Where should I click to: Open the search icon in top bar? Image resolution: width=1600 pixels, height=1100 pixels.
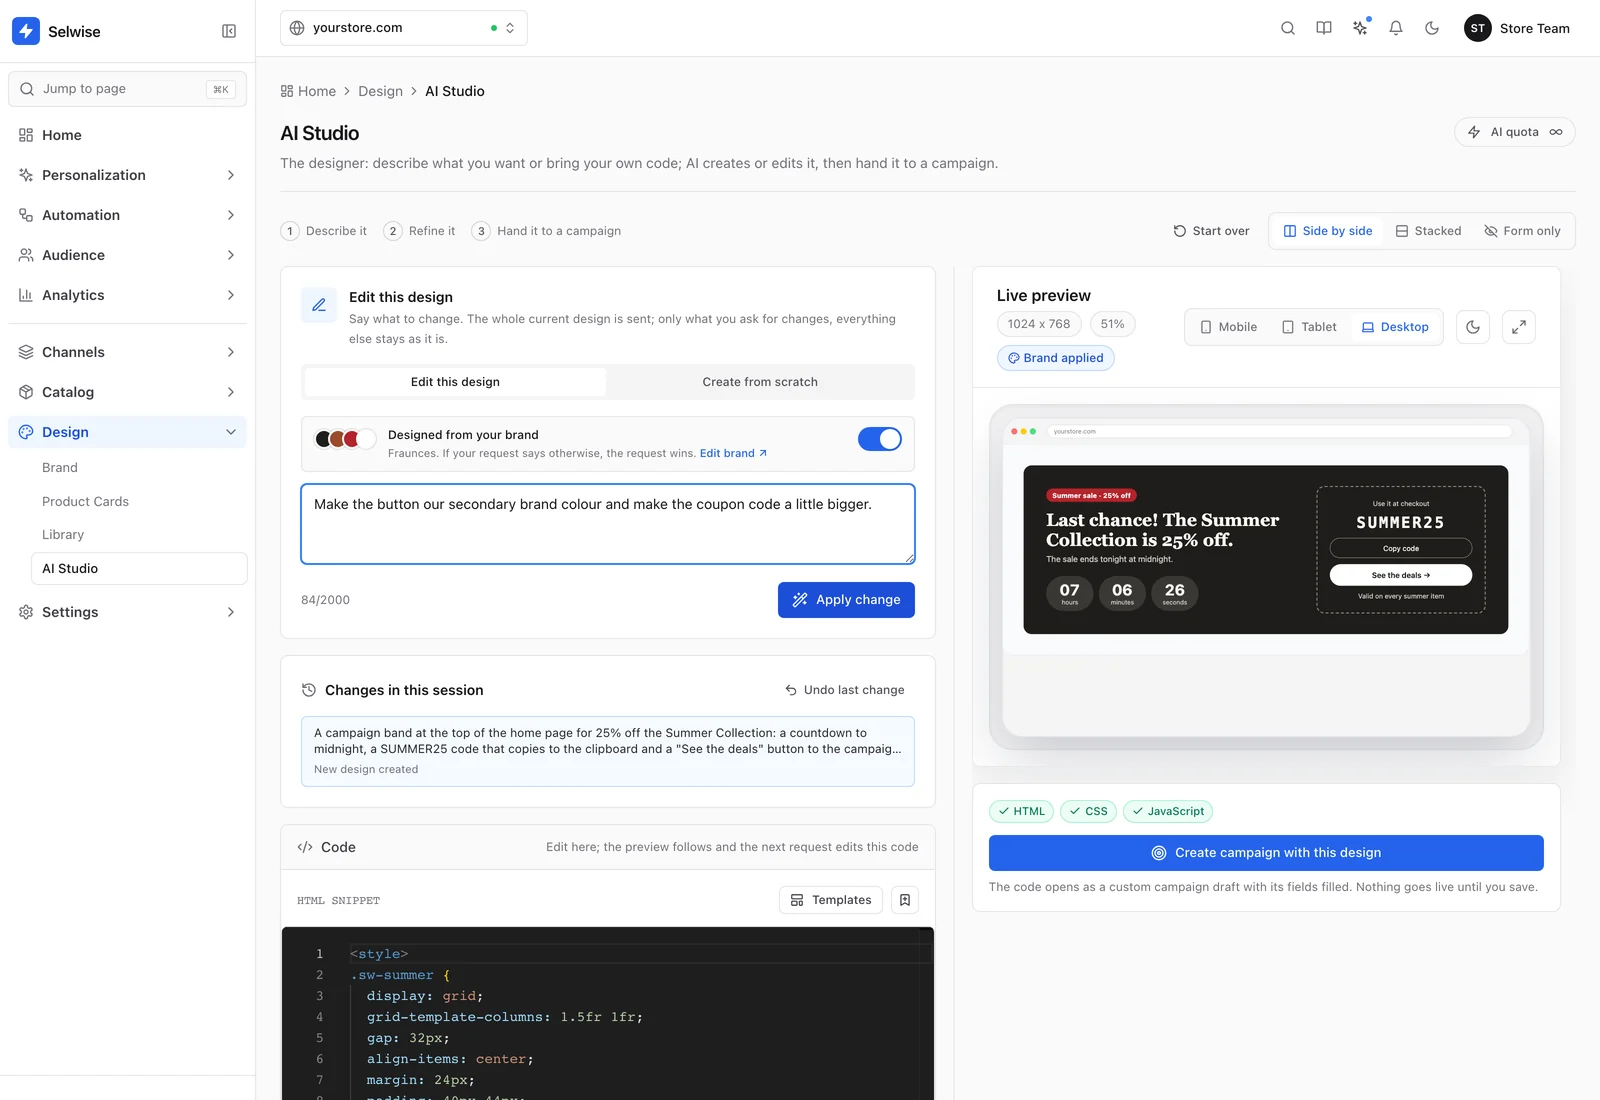coord(1288,28)
